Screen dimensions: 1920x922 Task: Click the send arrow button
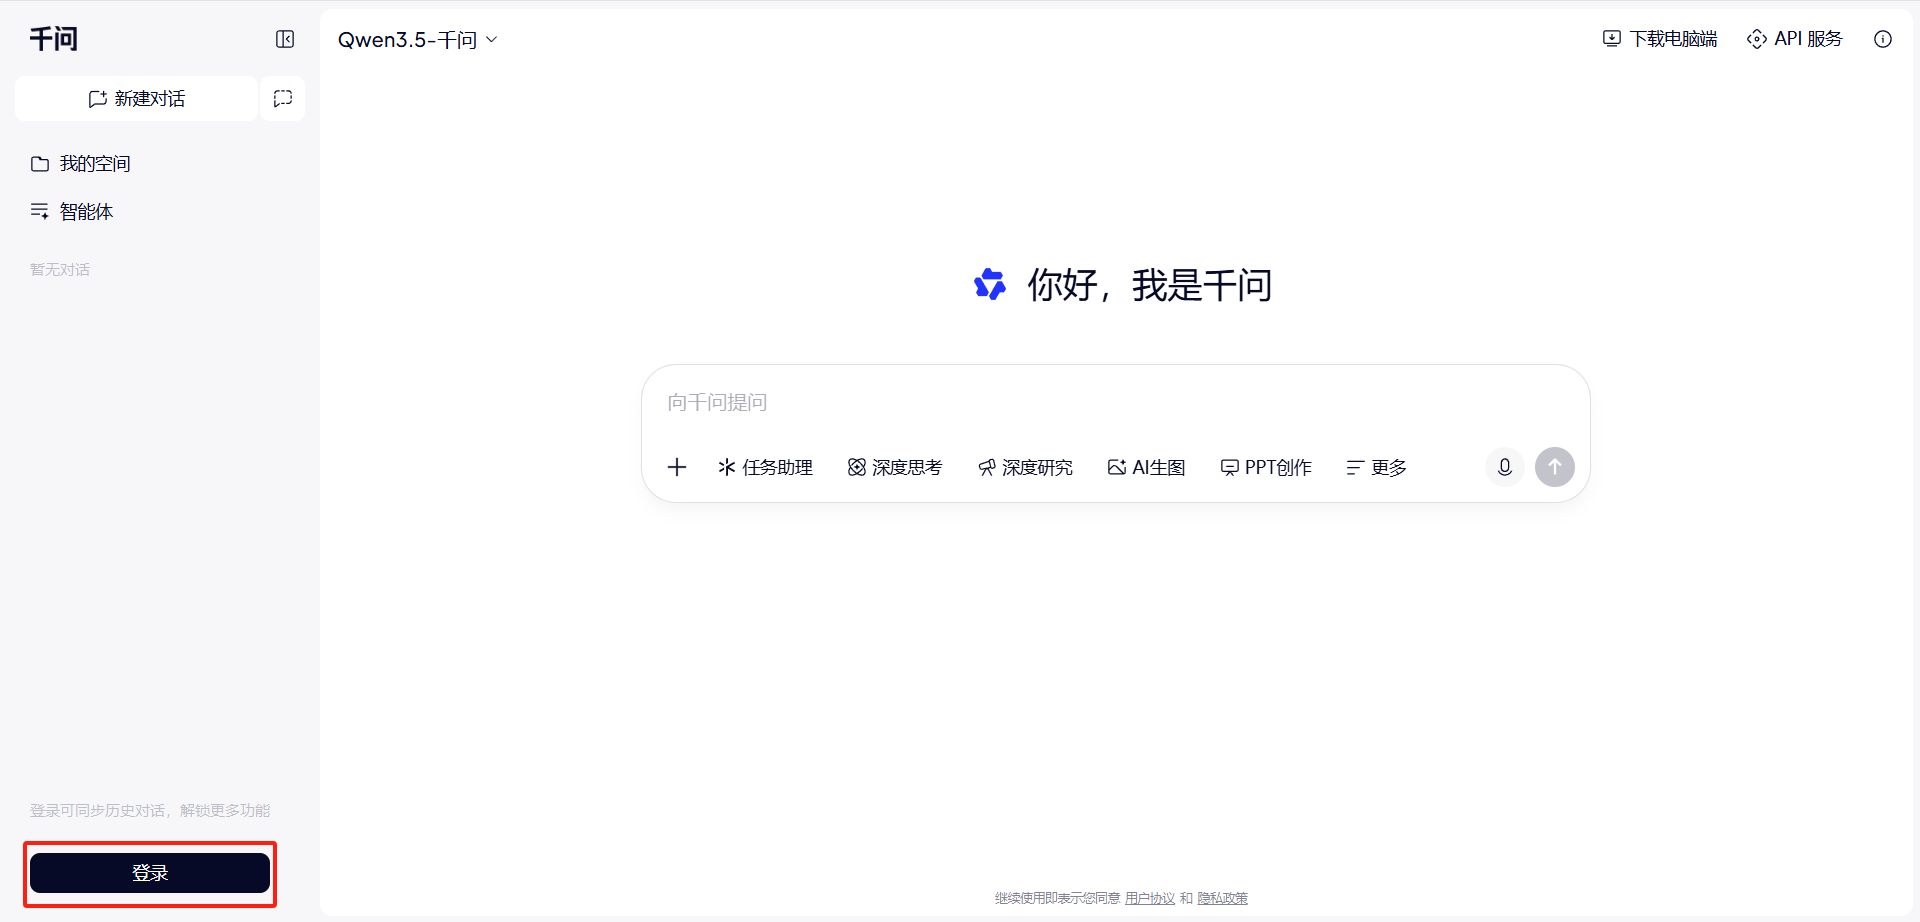1555,467
